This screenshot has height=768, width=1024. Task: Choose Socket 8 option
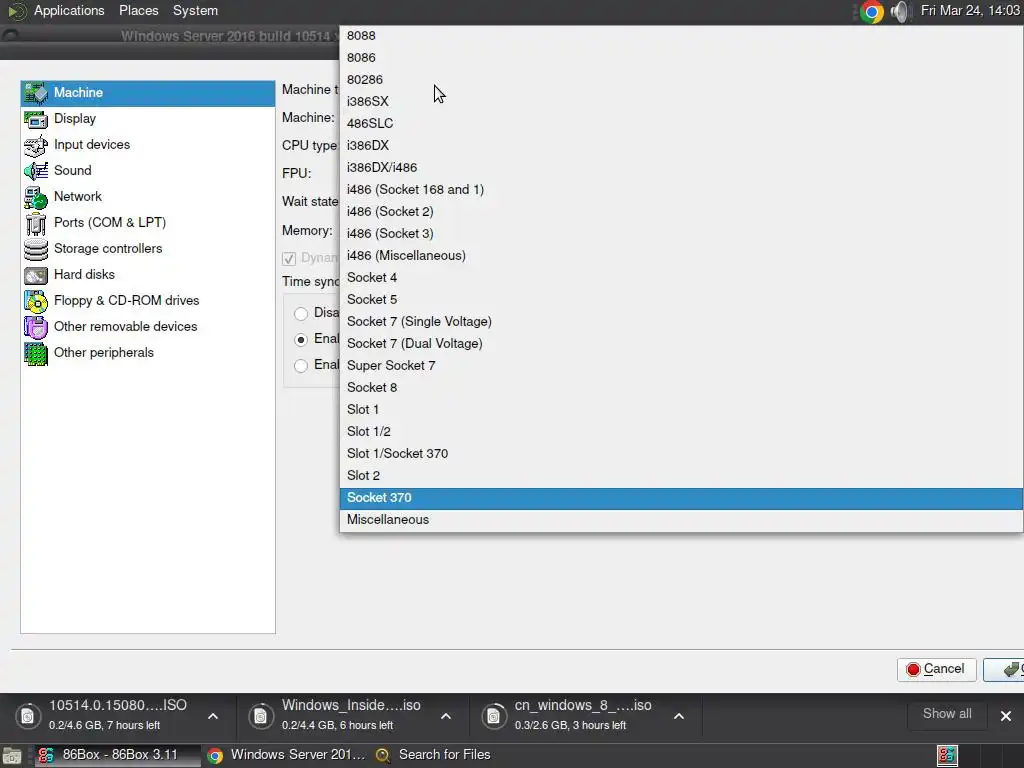point(681,387)
